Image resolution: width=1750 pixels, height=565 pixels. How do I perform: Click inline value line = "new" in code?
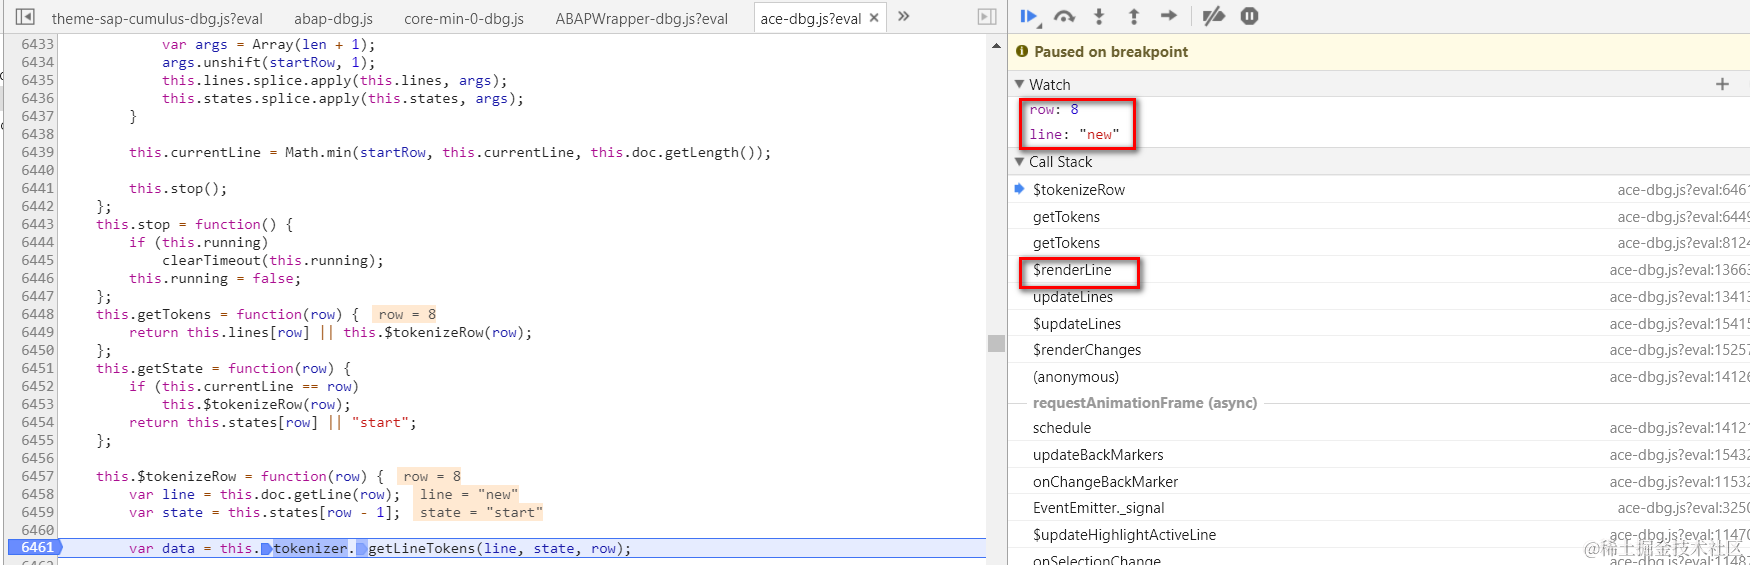468,495
